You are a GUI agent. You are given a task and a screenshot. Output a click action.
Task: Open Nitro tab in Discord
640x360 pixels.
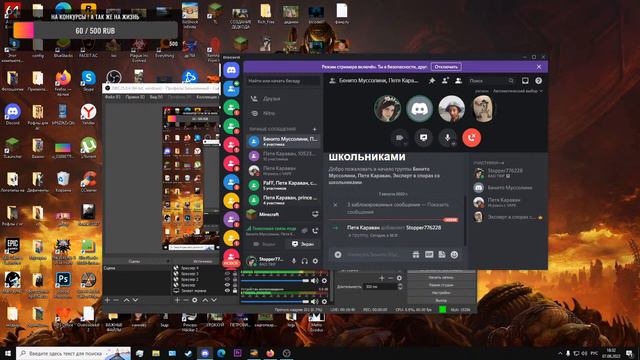284,113
